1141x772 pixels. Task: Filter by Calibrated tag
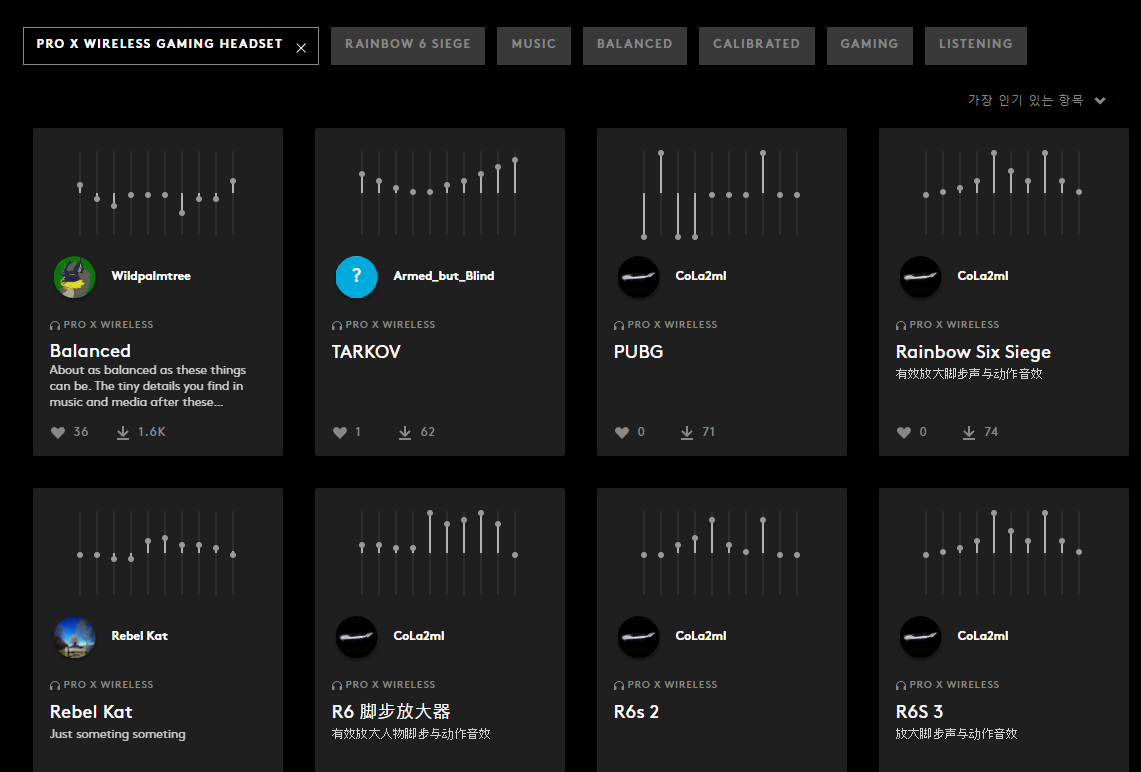[756, 46]
